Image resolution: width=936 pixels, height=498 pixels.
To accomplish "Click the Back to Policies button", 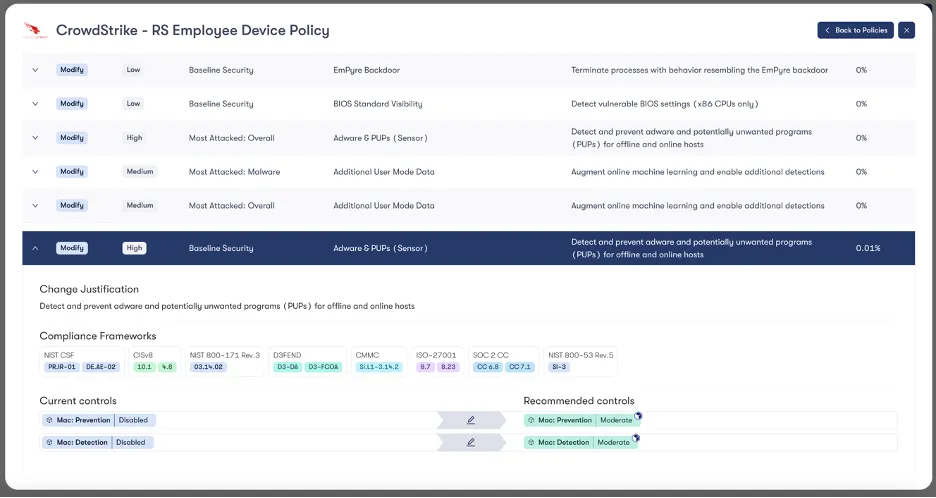I will pos(855,30).
